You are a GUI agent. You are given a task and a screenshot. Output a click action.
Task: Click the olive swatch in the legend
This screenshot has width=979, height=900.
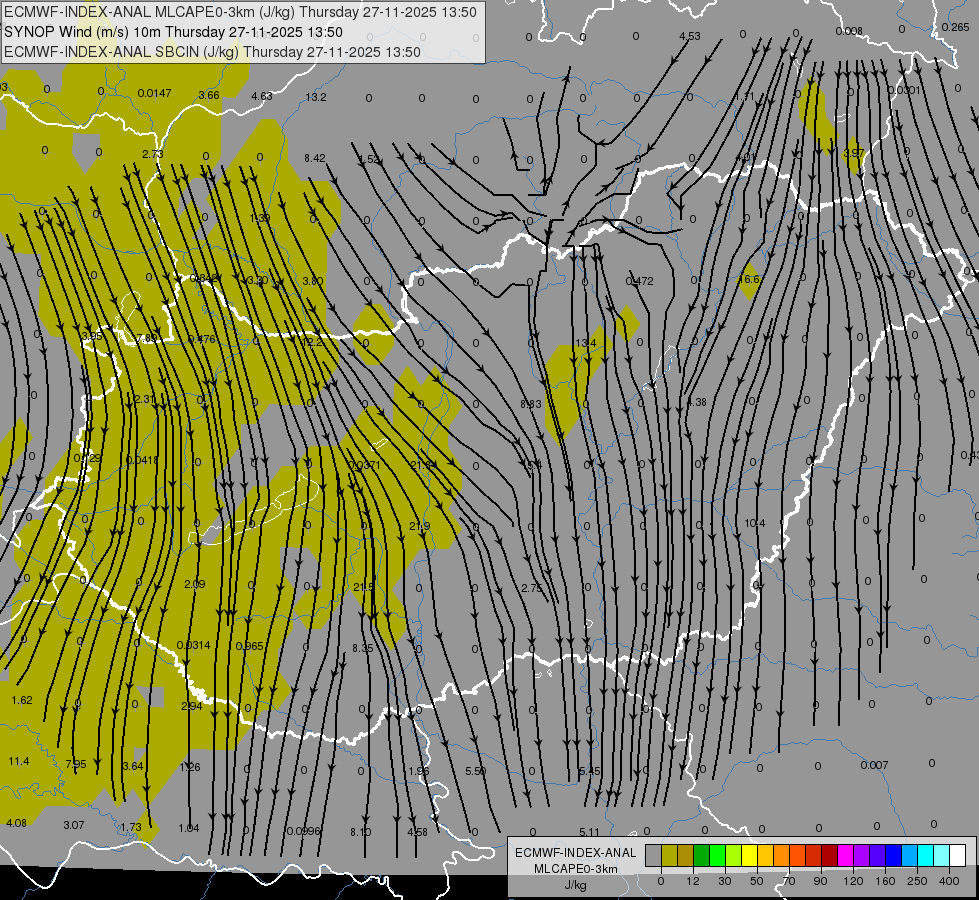(x=669, y=856)
